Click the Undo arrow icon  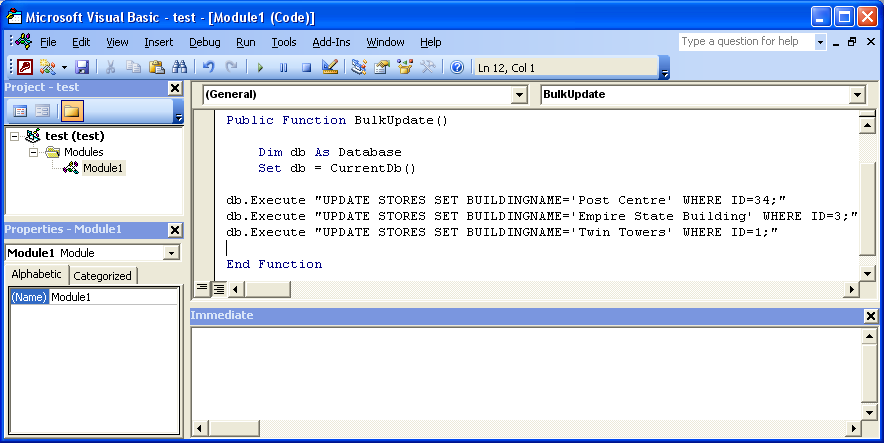209,67
